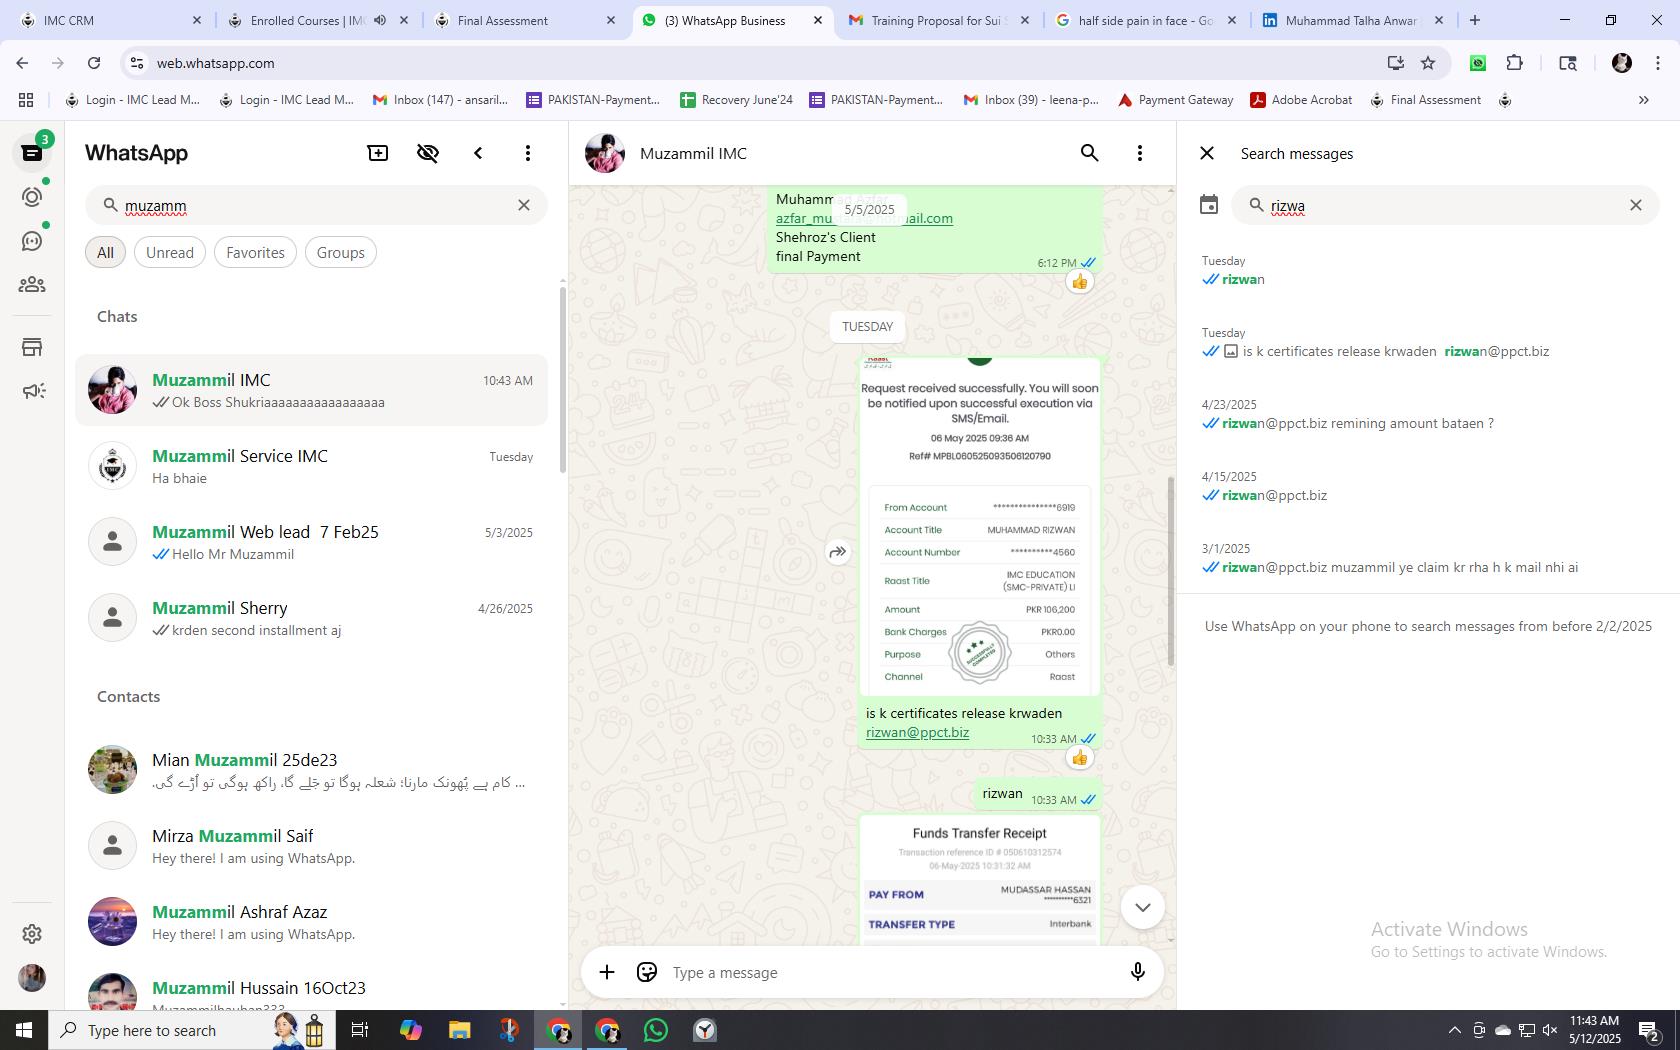Open the azfar_mu email link in chat
The height and width of the screenshot is (1050, 1680).
click(x=864, y=218)
